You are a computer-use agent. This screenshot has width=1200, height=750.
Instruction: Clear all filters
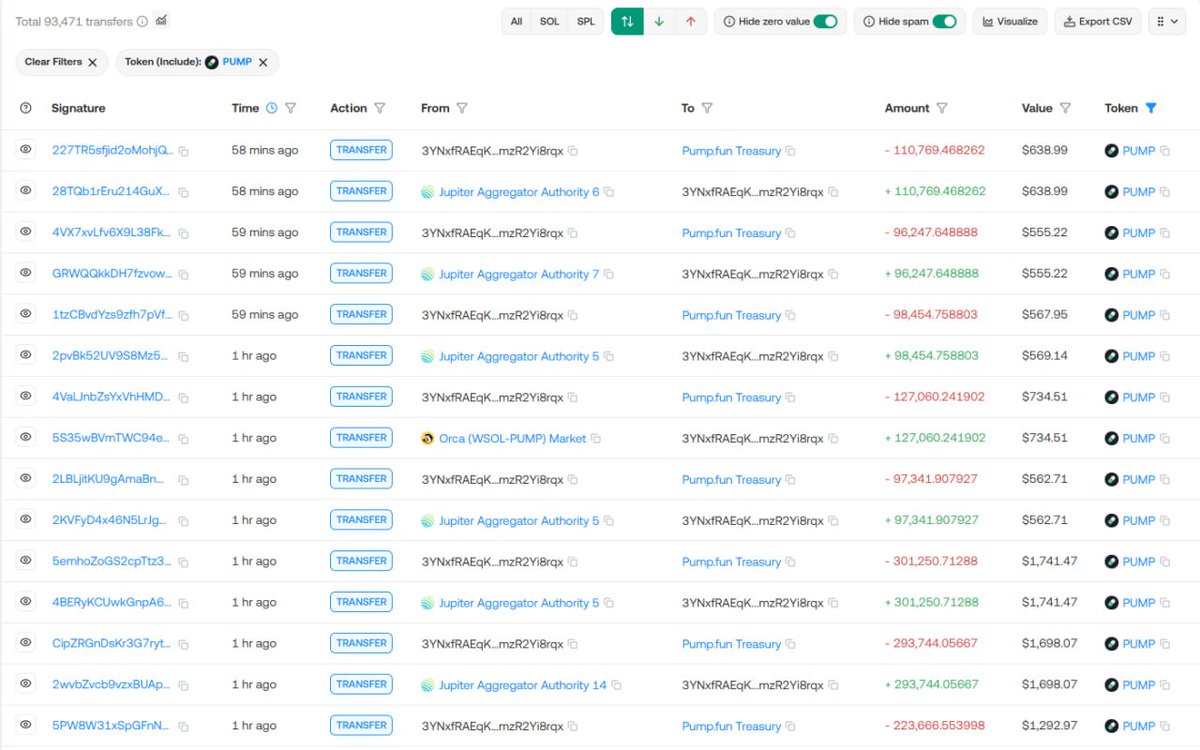point(61,62)
